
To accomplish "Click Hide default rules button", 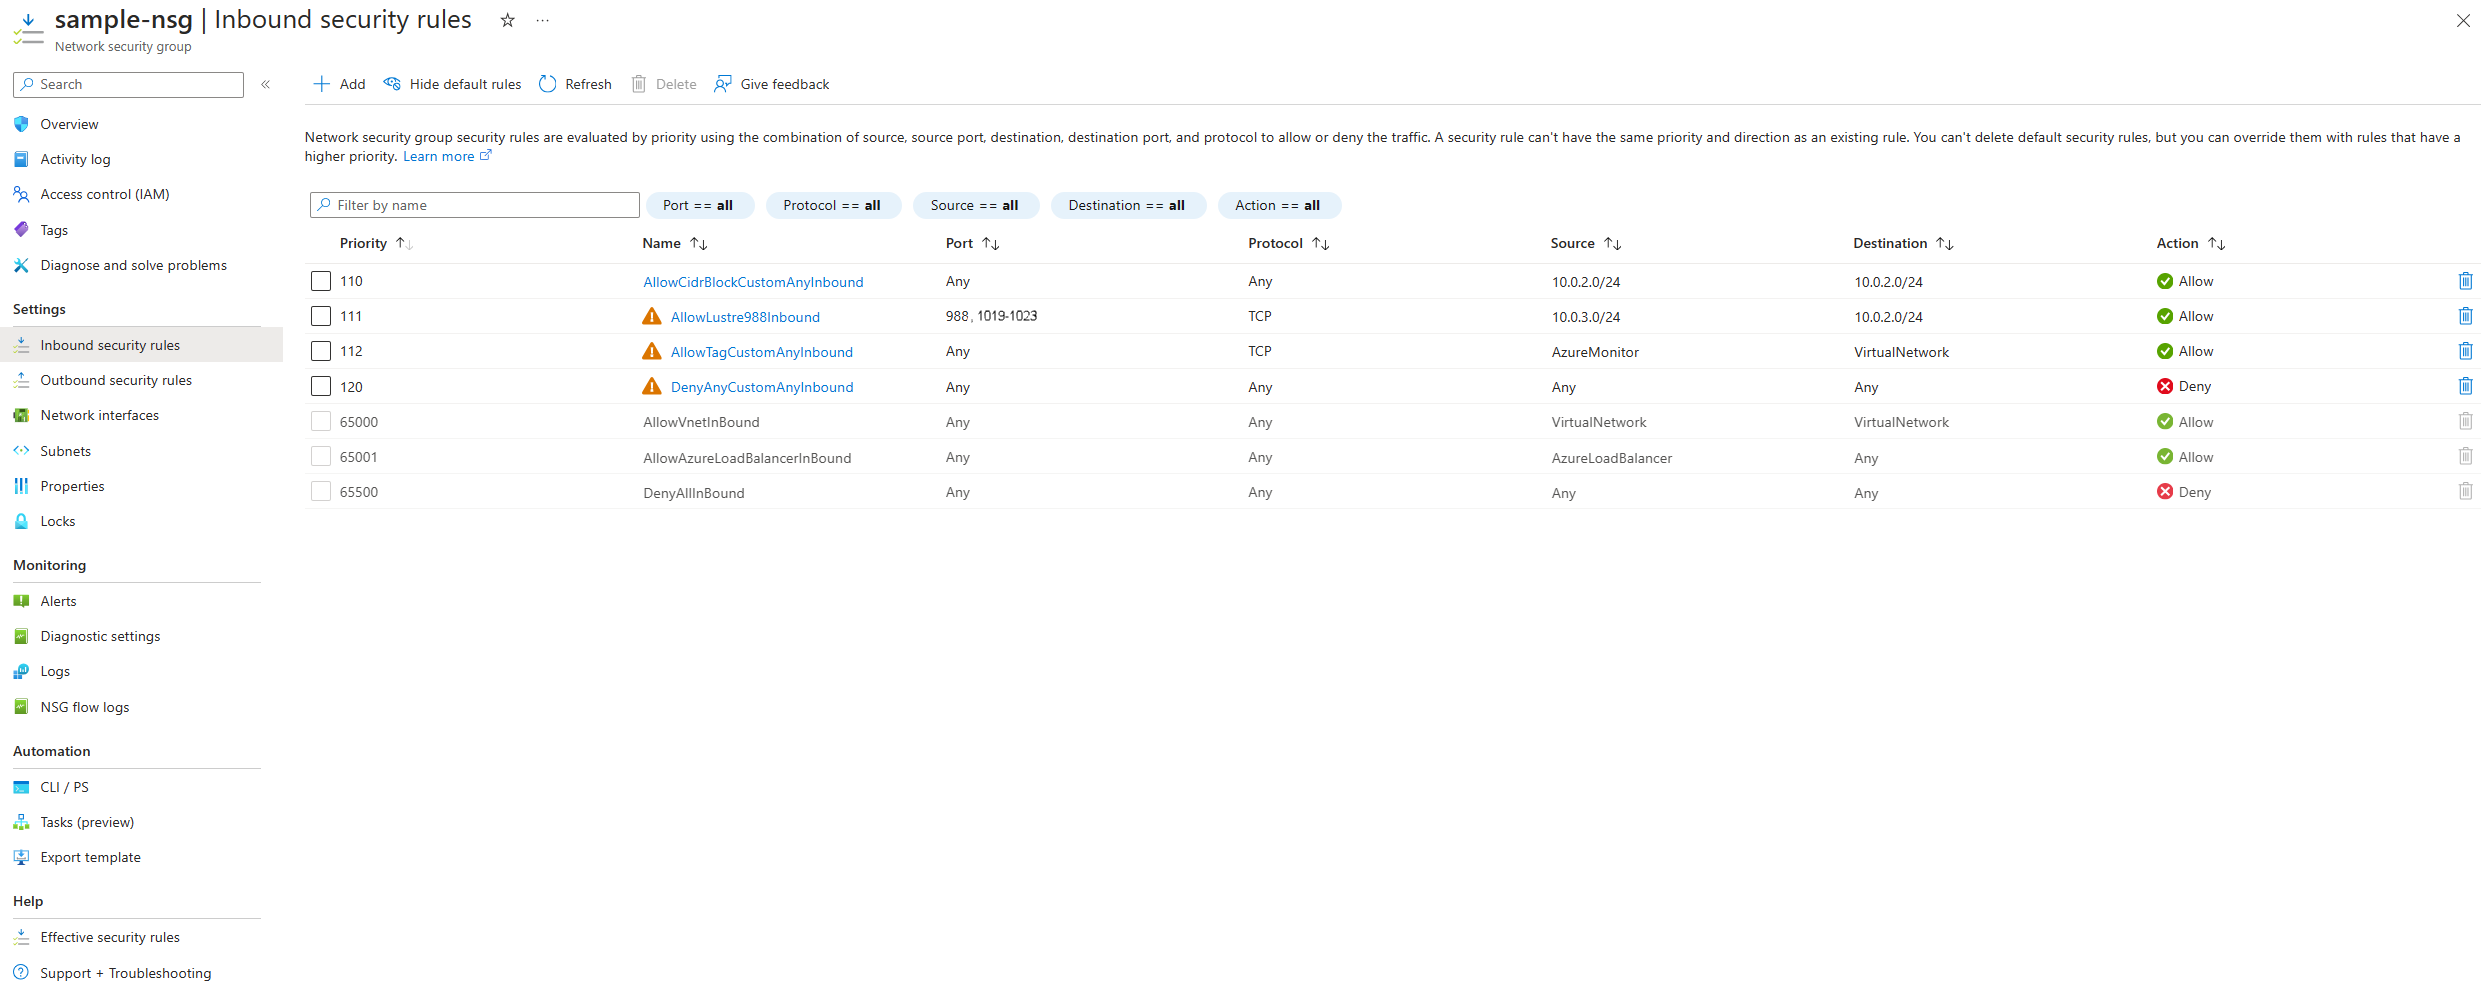I will click(453, 84).
